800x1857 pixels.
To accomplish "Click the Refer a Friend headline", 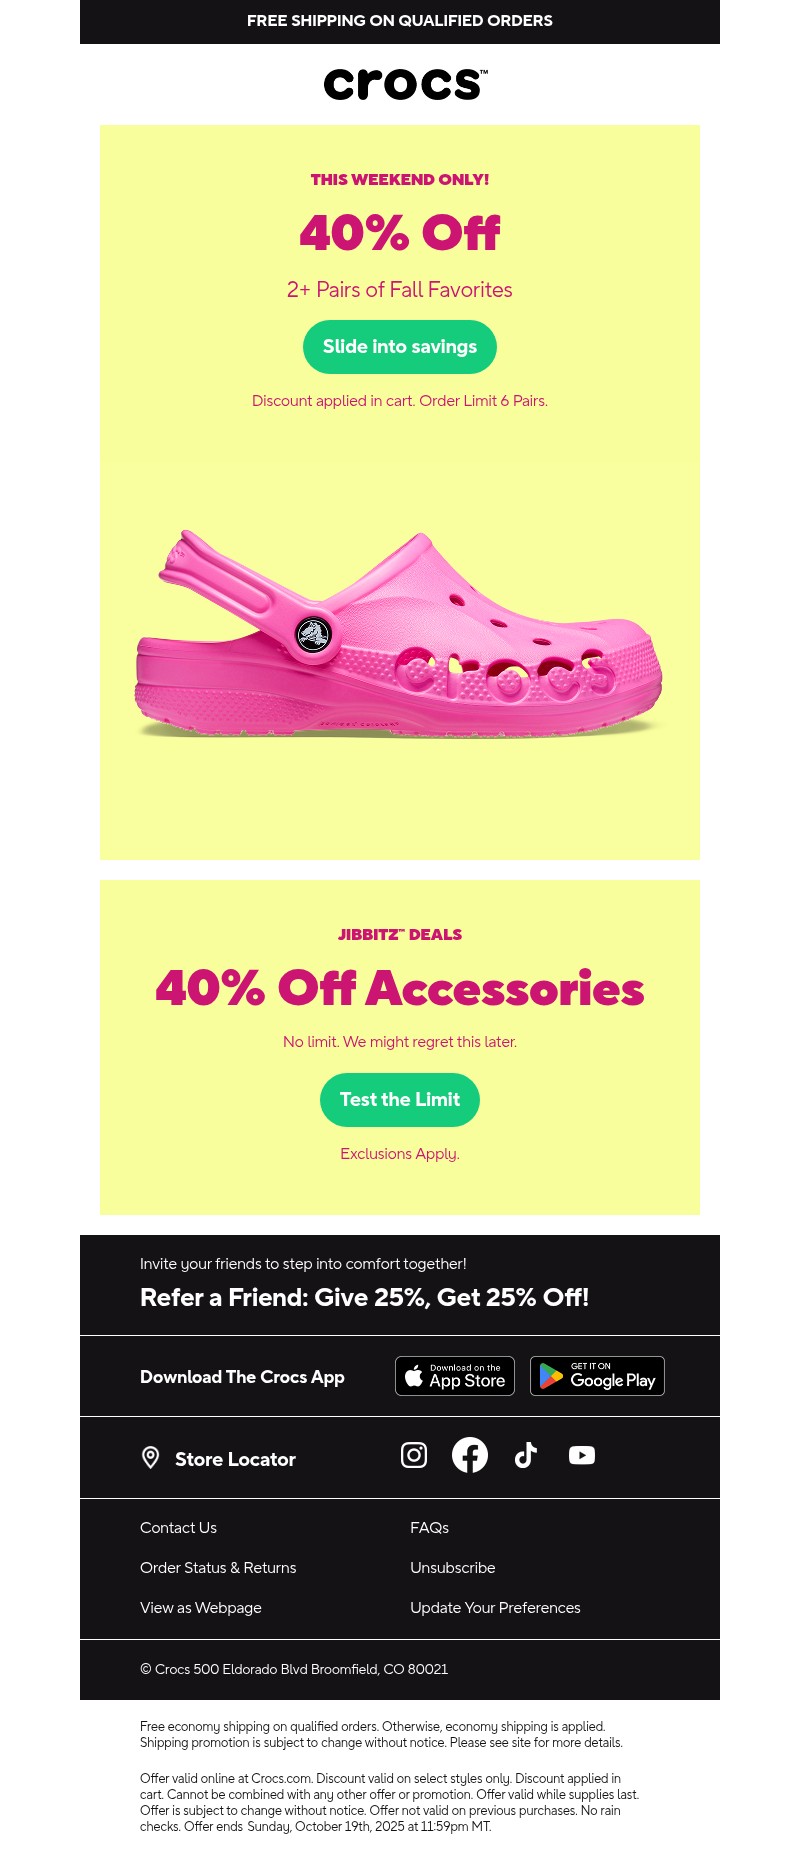I will pos(364,1297).
